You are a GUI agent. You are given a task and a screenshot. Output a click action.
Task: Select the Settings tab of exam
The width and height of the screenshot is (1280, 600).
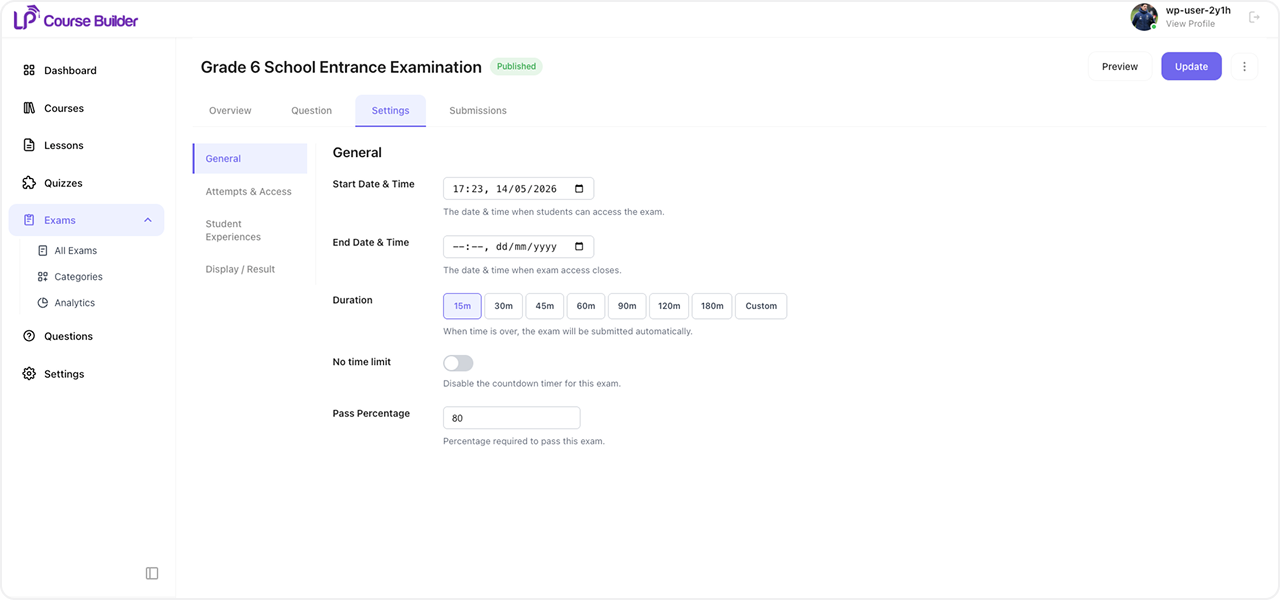(x=390, y=111)
